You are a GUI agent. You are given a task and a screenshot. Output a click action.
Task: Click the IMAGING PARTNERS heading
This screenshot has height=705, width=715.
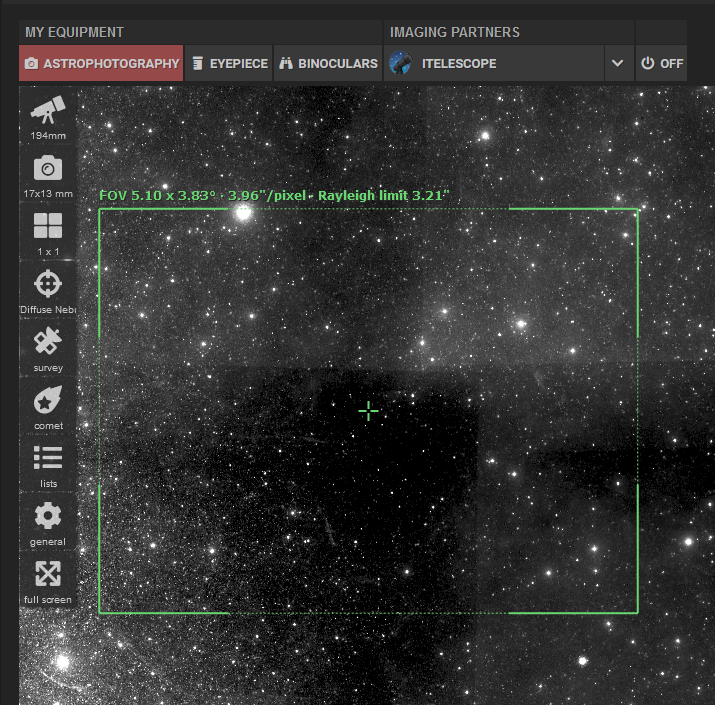click(x=455, y=32)
